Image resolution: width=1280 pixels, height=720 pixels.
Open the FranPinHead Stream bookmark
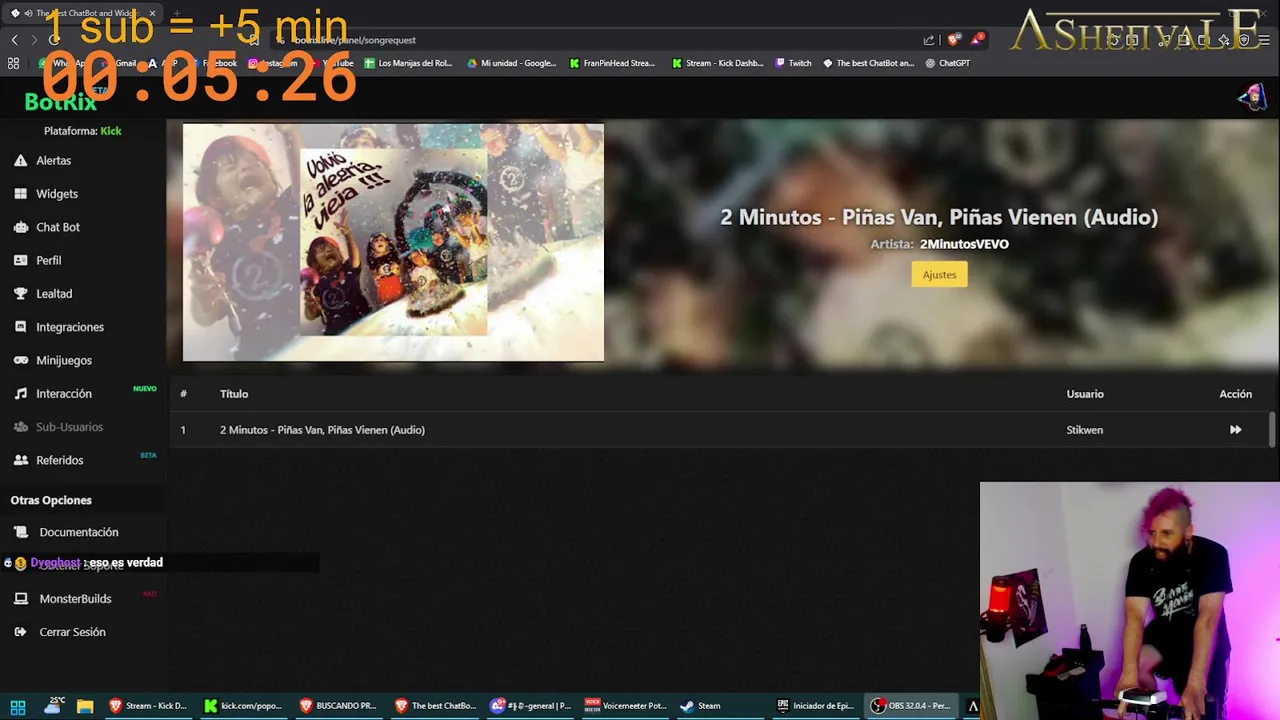612,63
